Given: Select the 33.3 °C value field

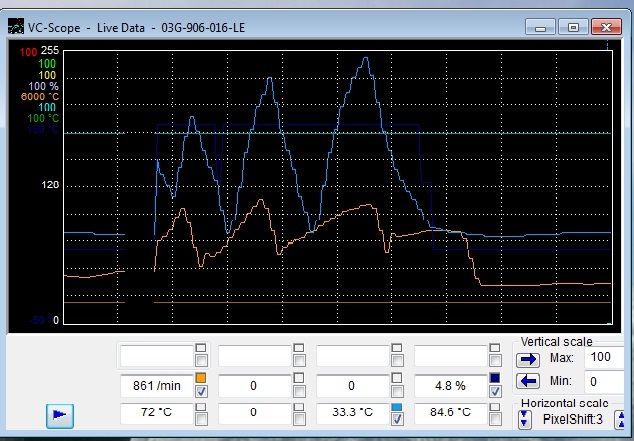Looking at the screenshot, I should click(x=352, y=413).
